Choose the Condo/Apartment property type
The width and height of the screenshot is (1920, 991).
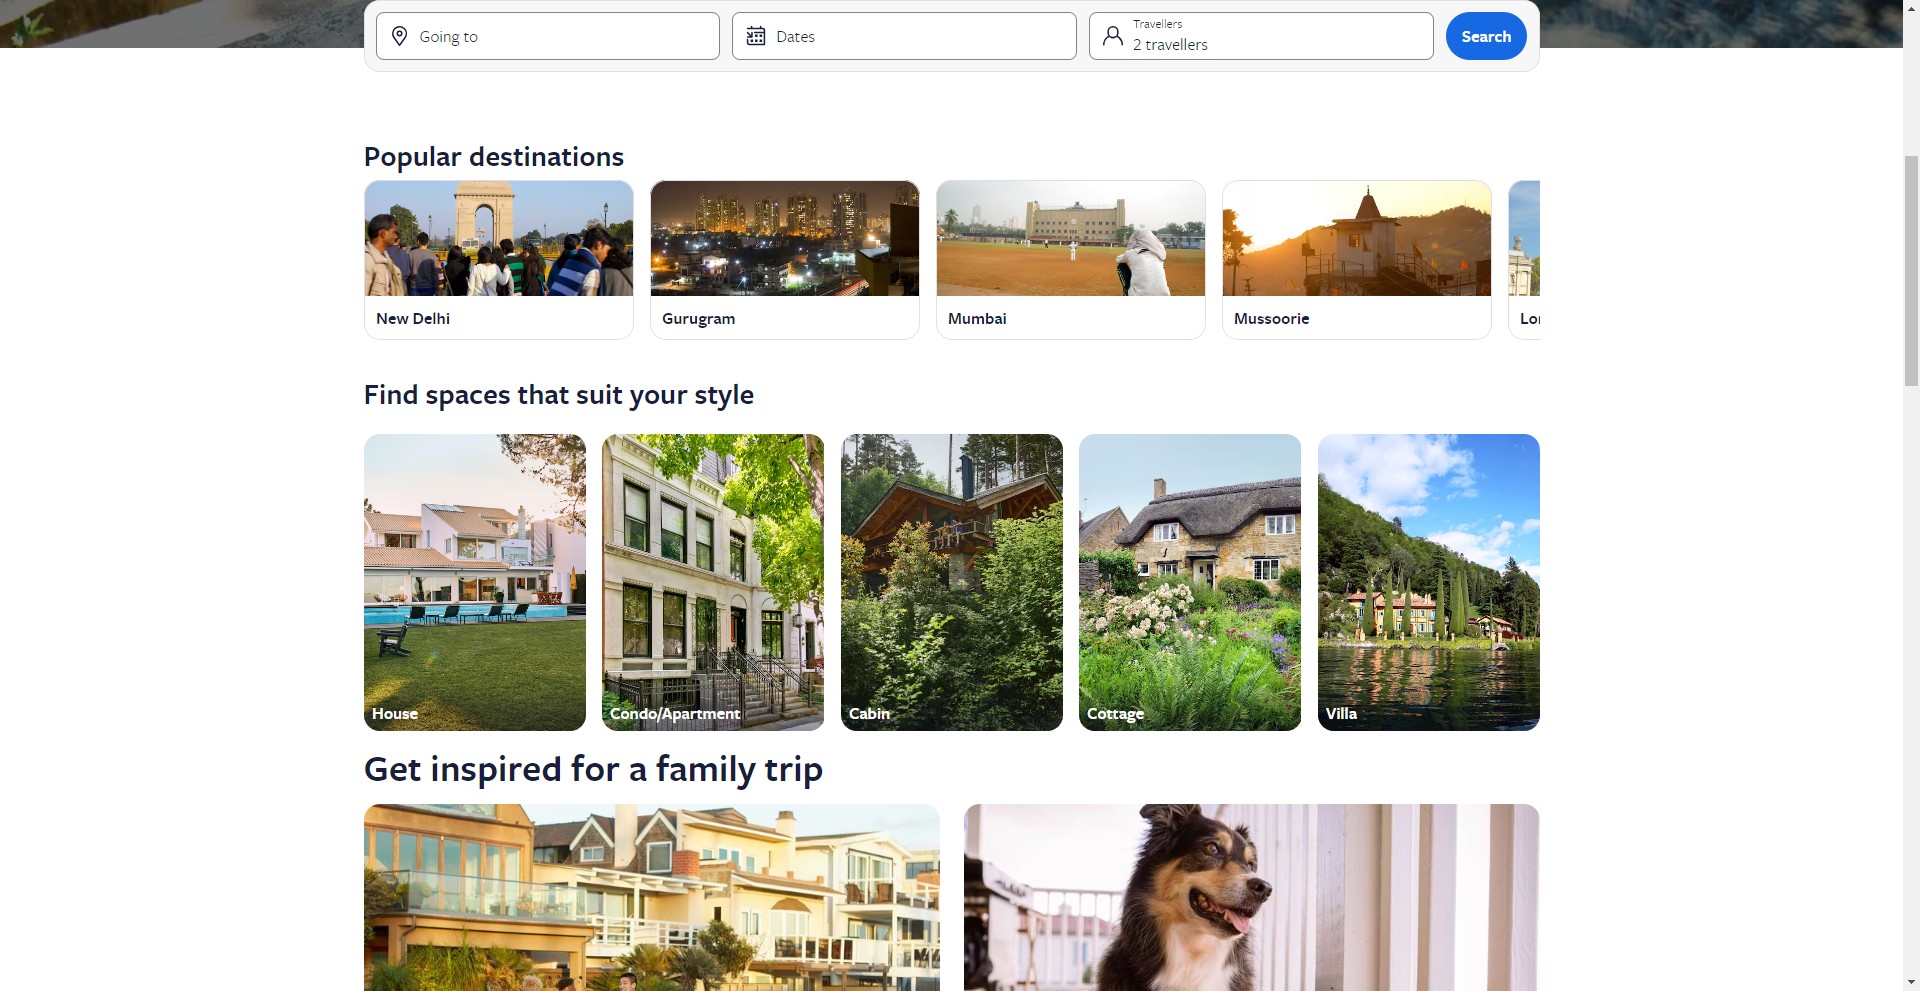(x=713, y=582)
